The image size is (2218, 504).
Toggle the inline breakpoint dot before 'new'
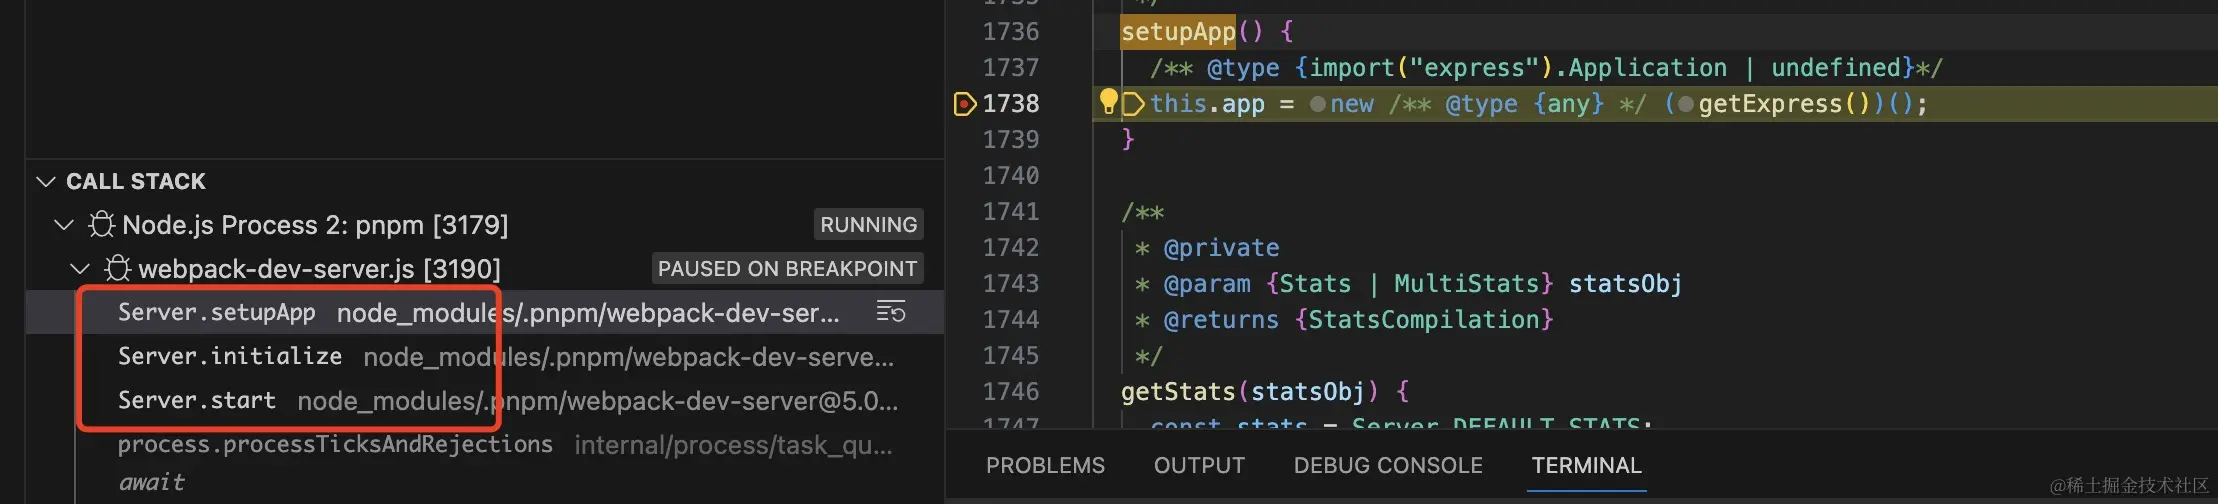point(1318,104)
